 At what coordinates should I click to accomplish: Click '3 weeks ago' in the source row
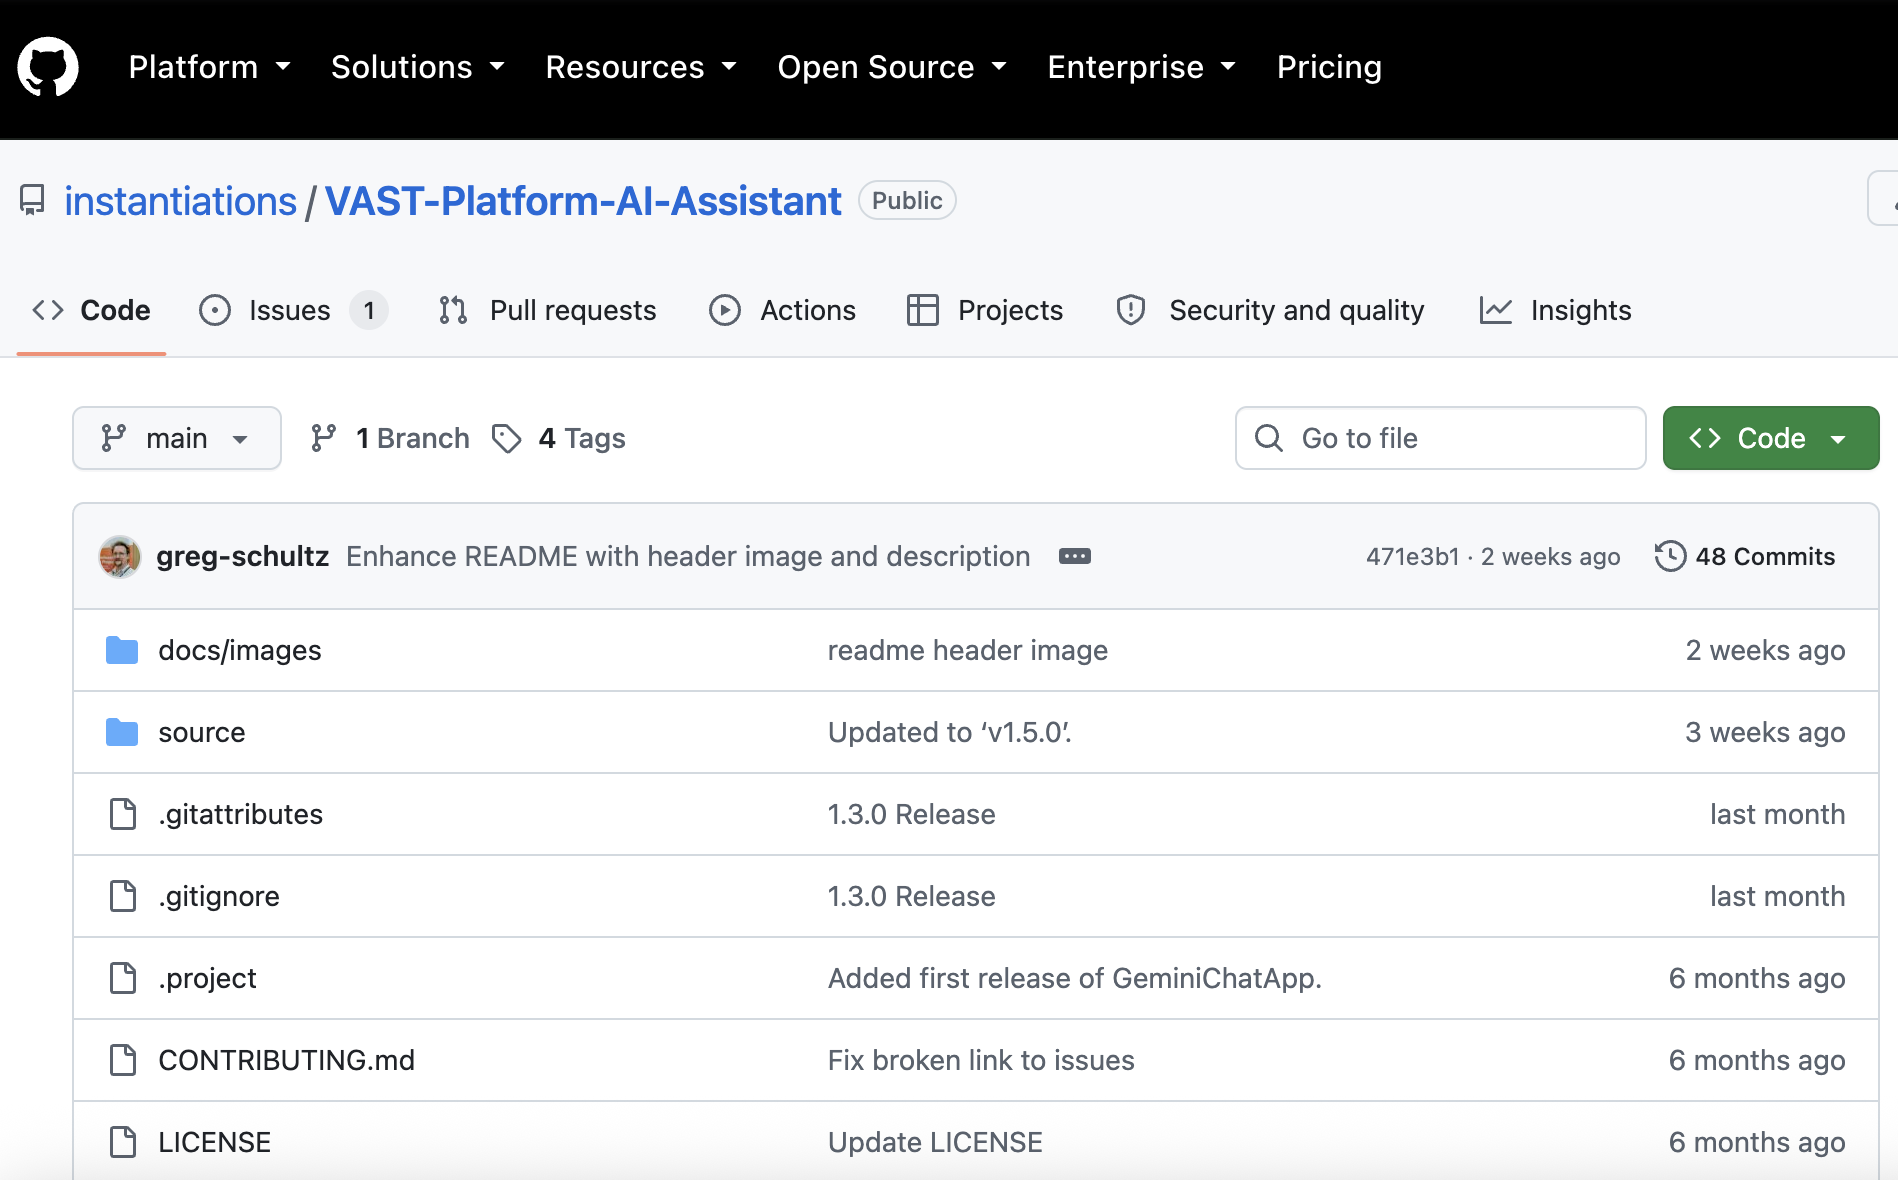1765,732
